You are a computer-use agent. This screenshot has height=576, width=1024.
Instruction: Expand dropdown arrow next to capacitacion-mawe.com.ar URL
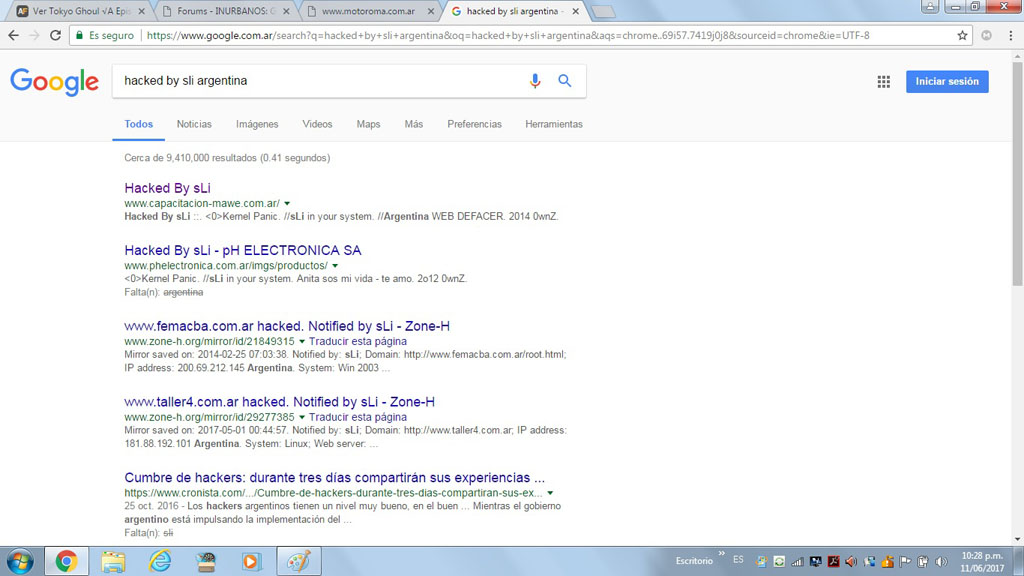pos(287,203)
